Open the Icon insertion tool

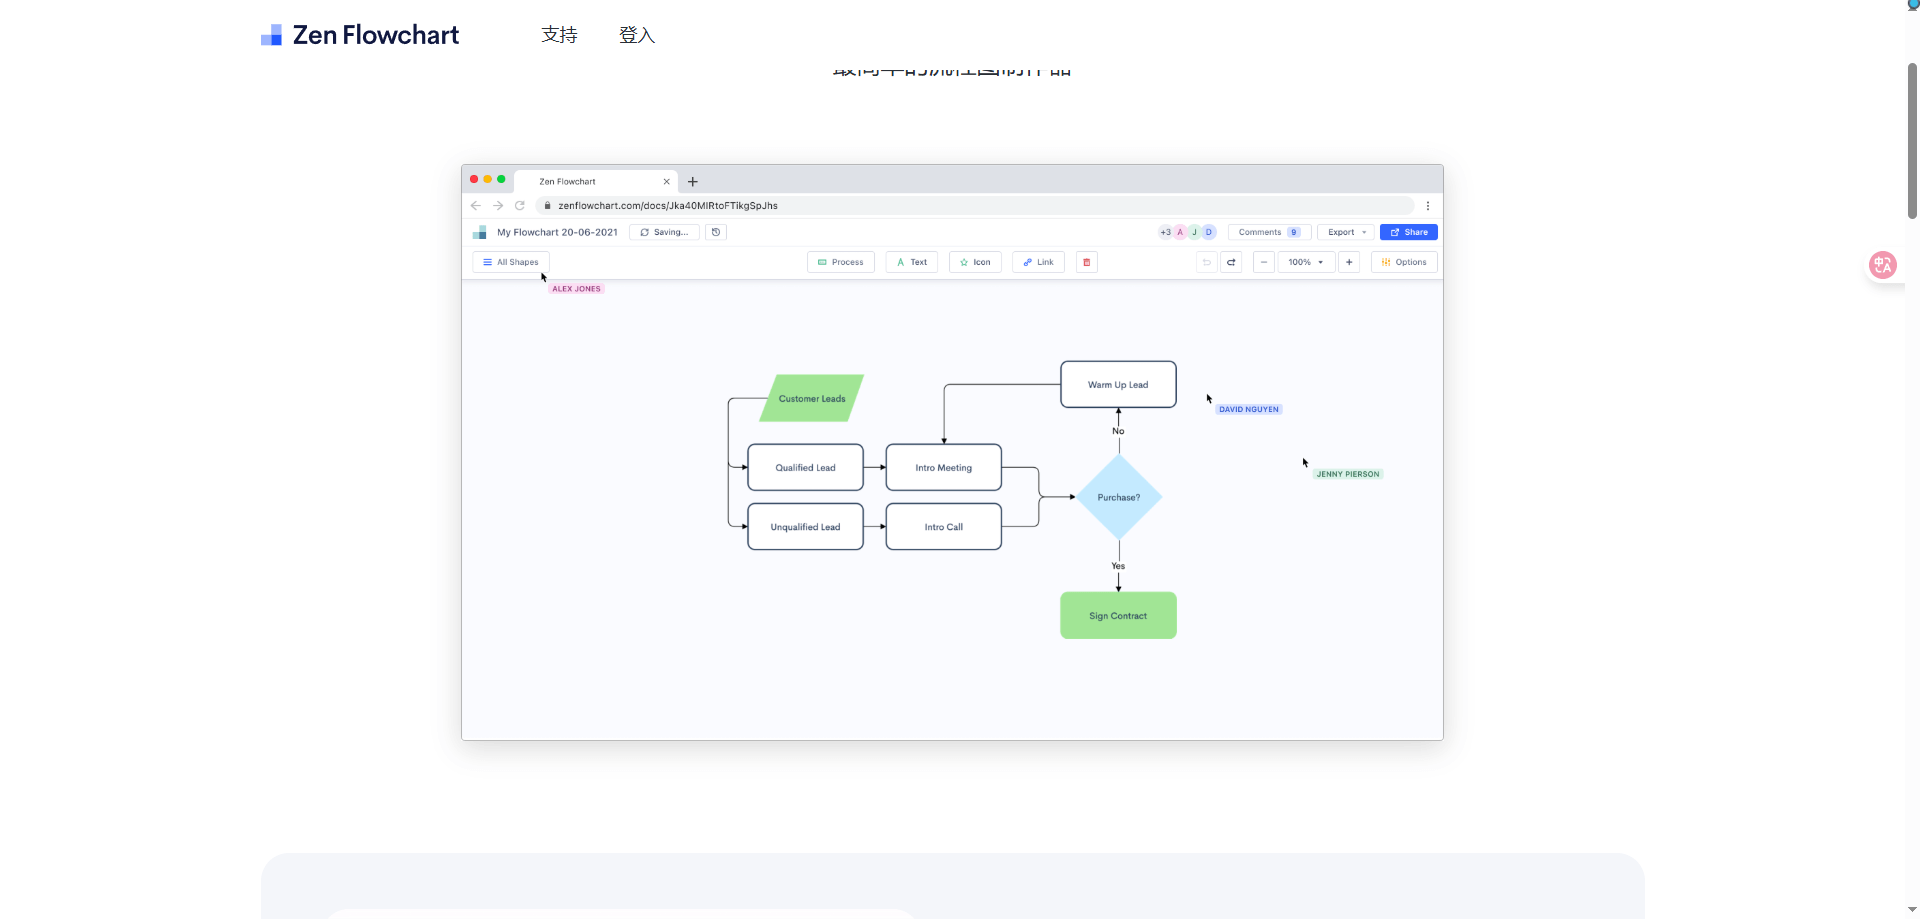975,262
